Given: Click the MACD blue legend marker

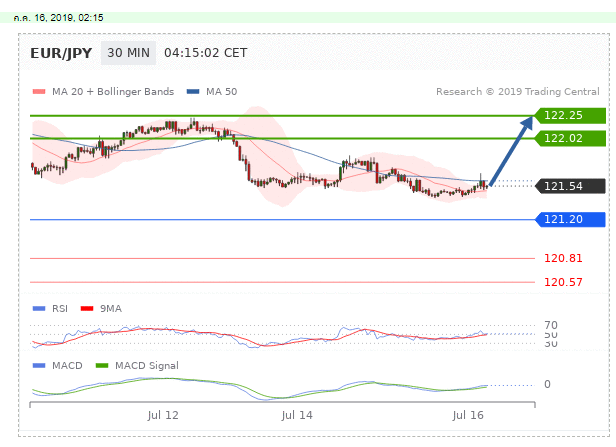Looking at the screenshot, I should point(38,364).
